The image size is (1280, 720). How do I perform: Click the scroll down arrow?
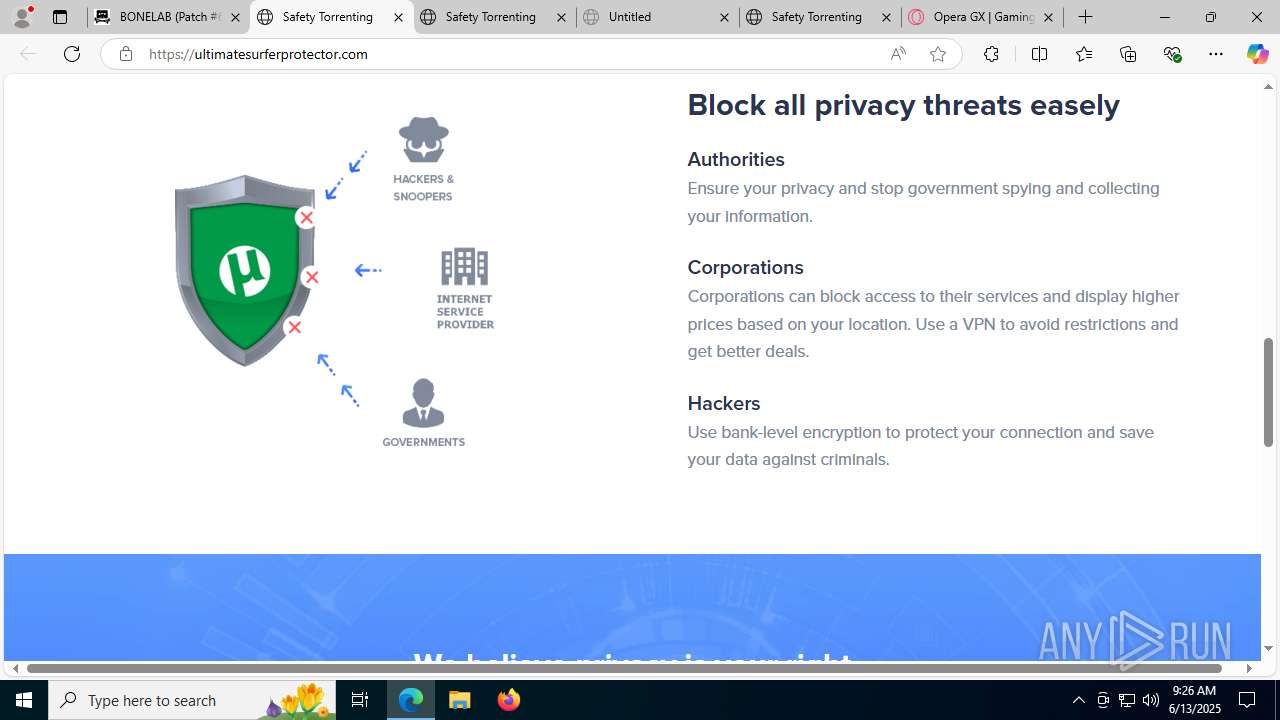click(1268, 649)
